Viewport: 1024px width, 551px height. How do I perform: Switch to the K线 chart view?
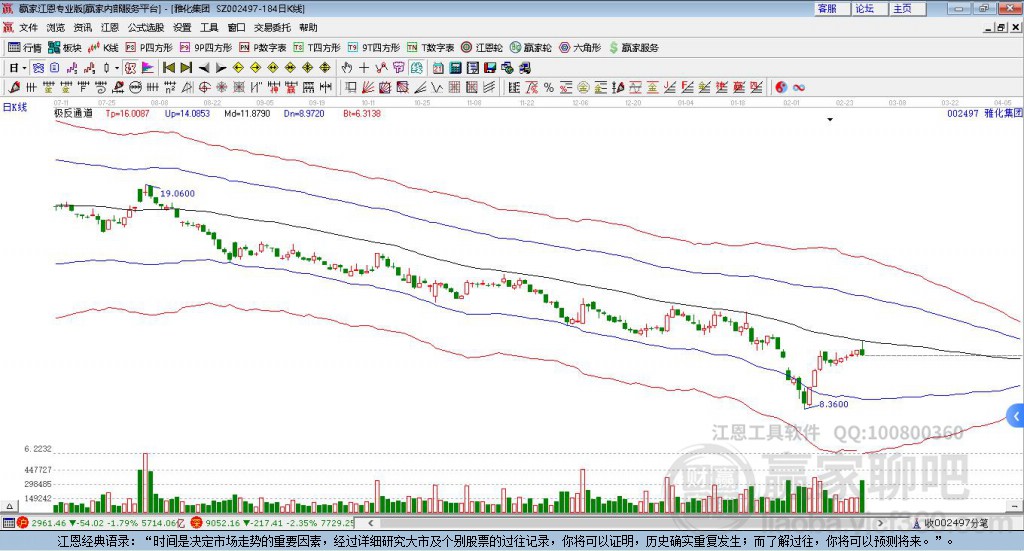point(103,48)
